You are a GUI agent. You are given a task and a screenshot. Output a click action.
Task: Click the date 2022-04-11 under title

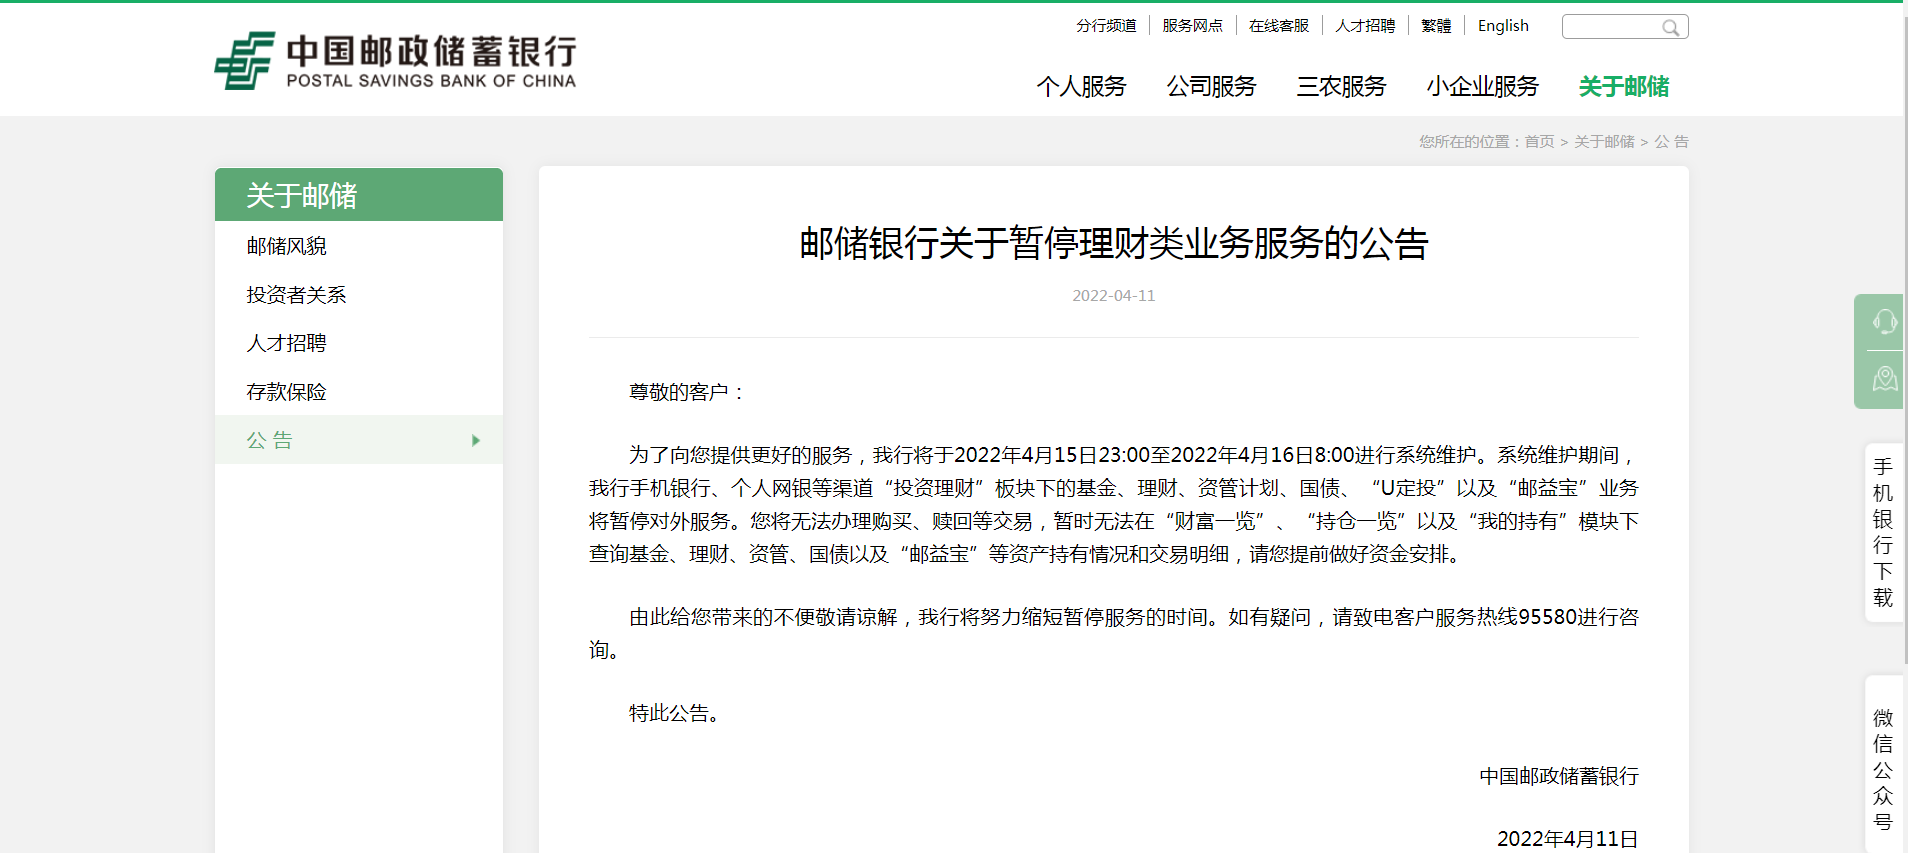click(x=1114, y=296)
